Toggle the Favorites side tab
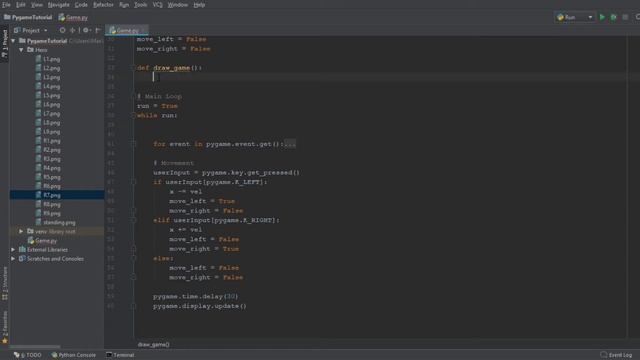The image size is (640, 360). (x=4, y=327)
